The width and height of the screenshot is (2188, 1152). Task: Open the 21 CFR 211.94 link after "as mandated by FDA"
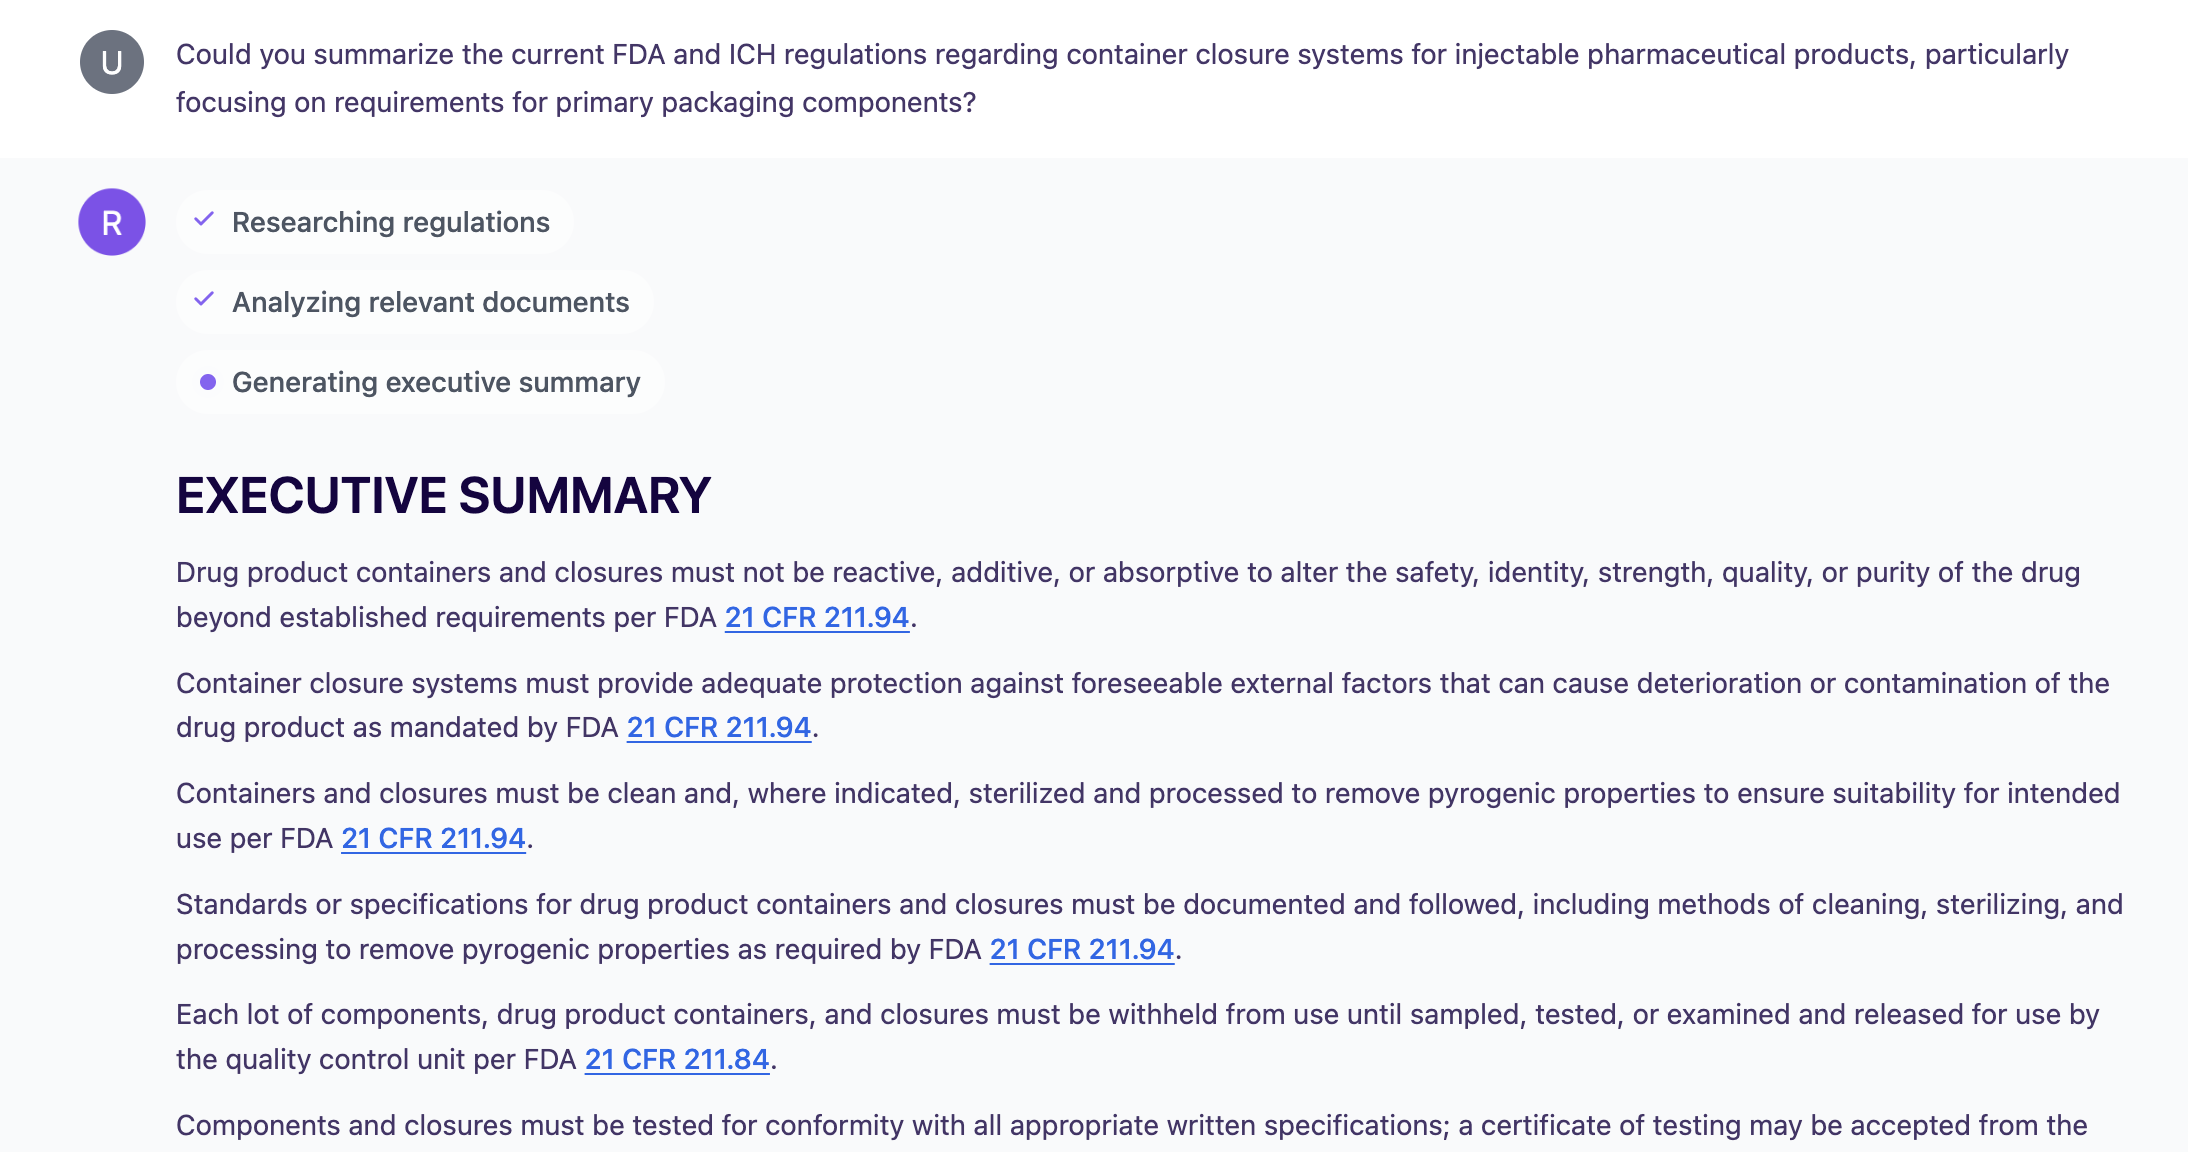pos(718,727)
